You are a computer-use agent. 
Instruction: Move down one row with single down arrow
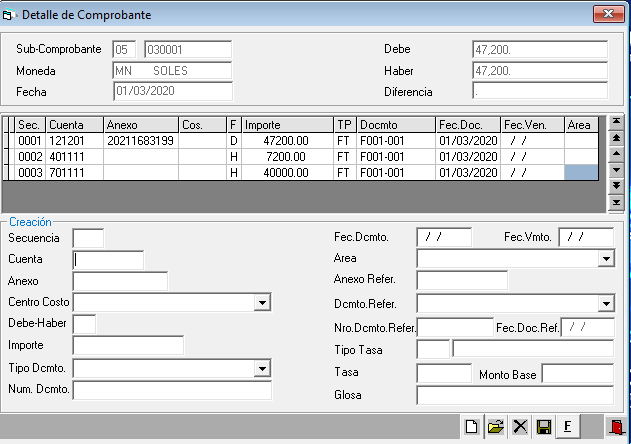click(616, 171)
